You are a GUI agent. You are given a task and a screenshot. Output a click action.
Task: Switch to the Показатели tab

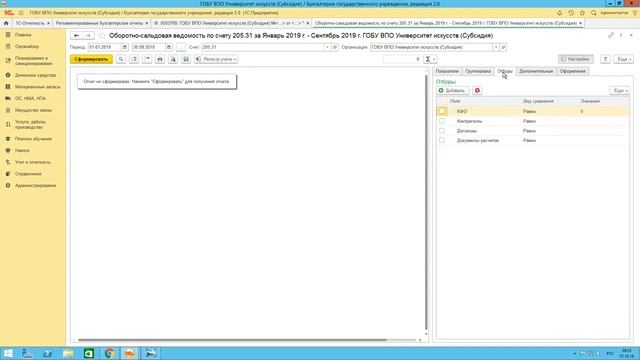click(x=447, y=71)
